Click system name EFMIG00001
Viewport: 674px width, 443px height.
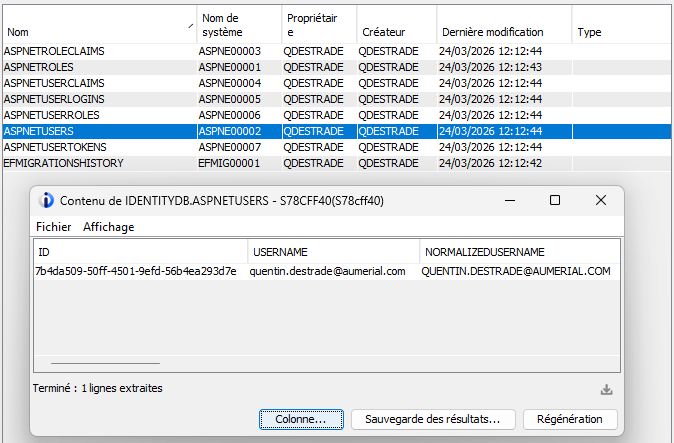229,163
